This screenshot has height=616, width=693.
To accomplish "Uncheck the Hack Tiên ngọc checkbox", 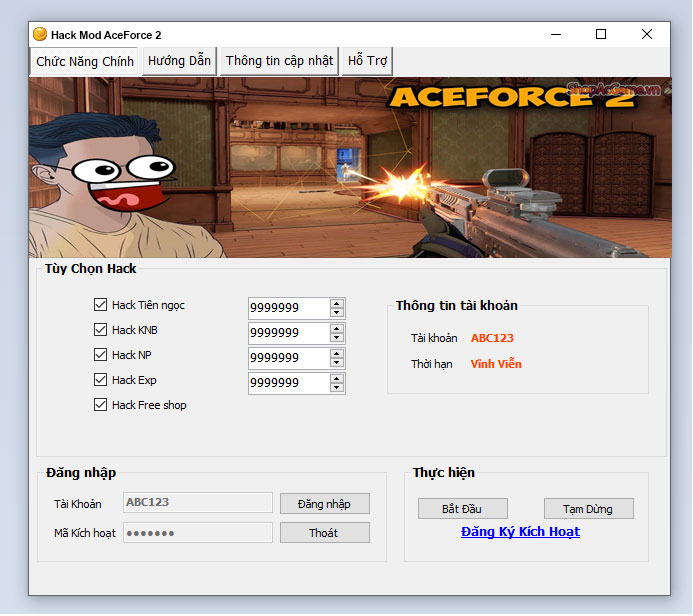I will pyautogui.click(x=100, y=305).
